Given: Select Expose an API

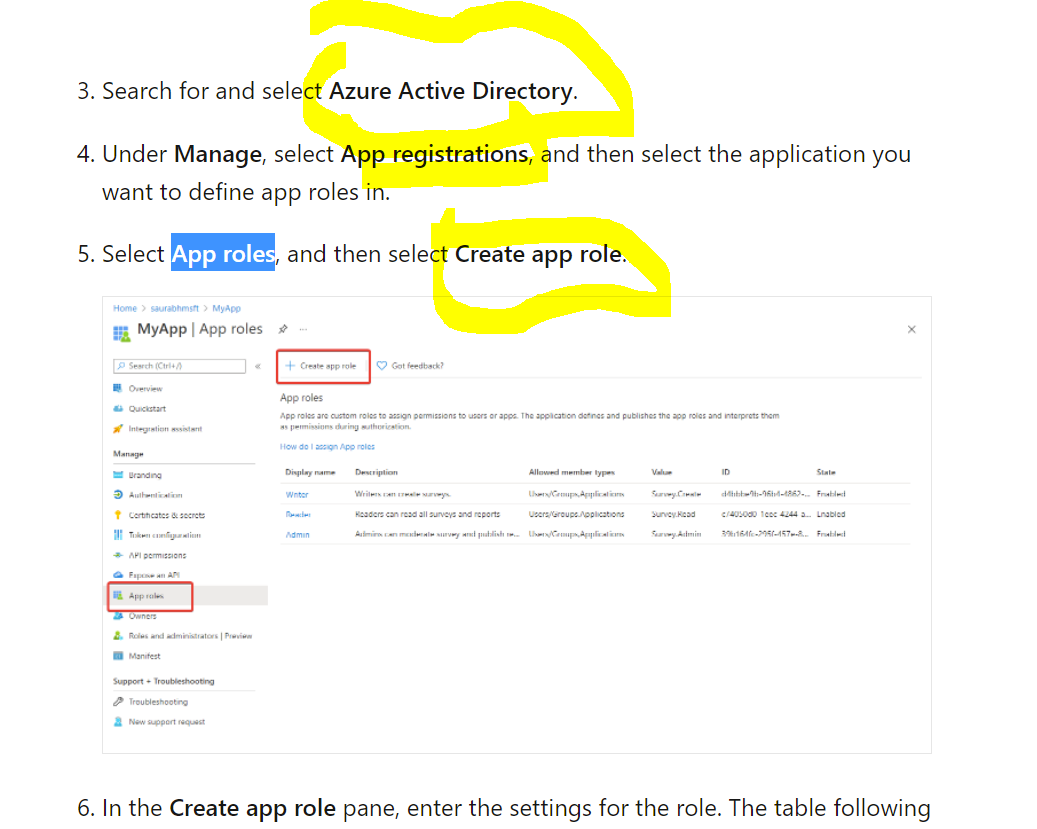Looking at the screenshot, I should click(150, 575).
